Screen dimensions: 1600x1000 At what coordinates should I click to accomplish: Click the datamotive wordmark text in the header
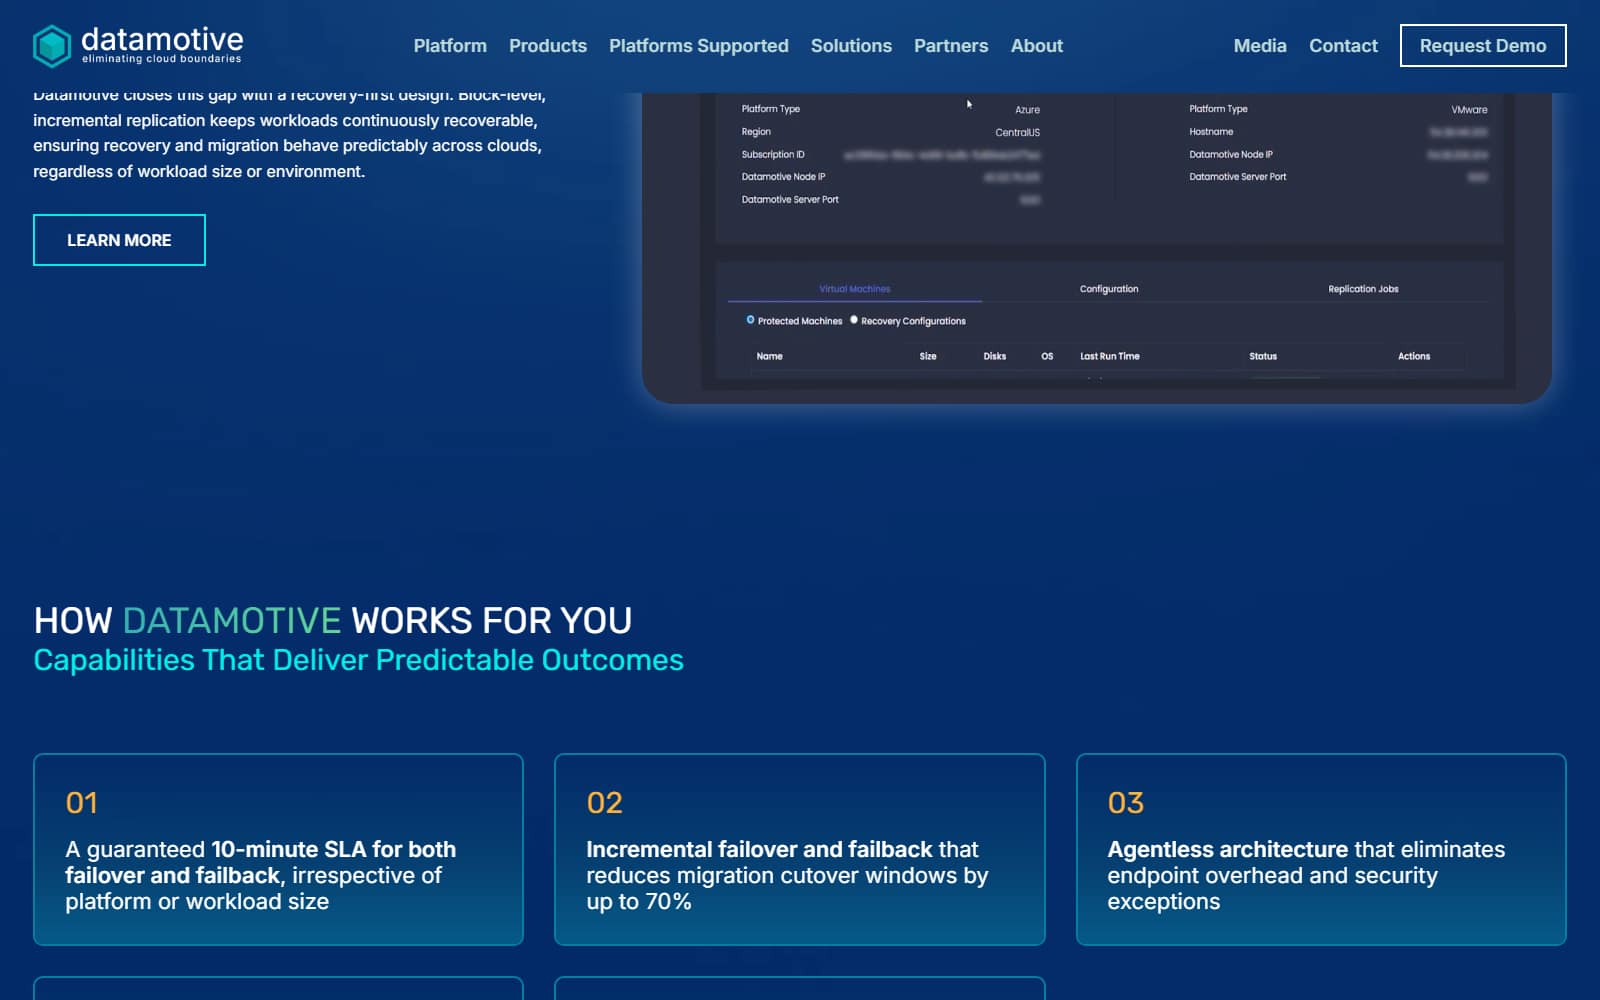[162, 40]
